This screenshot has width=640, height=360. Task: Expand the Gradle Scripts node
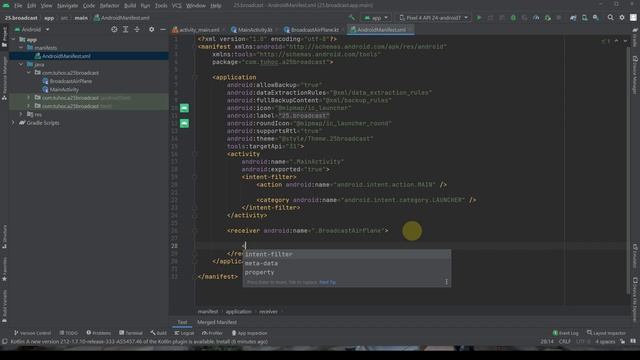click(x=13, y=122)
